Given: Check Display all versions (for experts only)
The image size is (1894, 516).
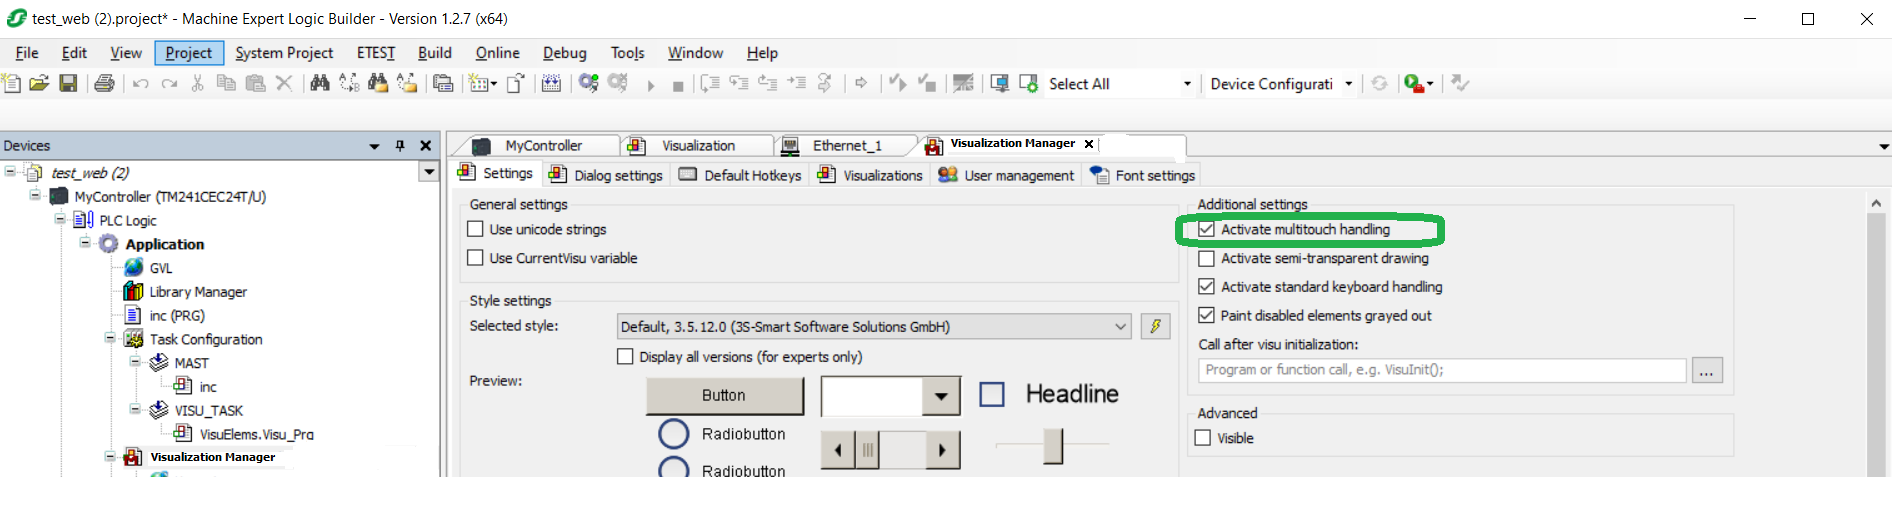Looking at the screenshot, I should pyautogui.click(x=626, y=356).
